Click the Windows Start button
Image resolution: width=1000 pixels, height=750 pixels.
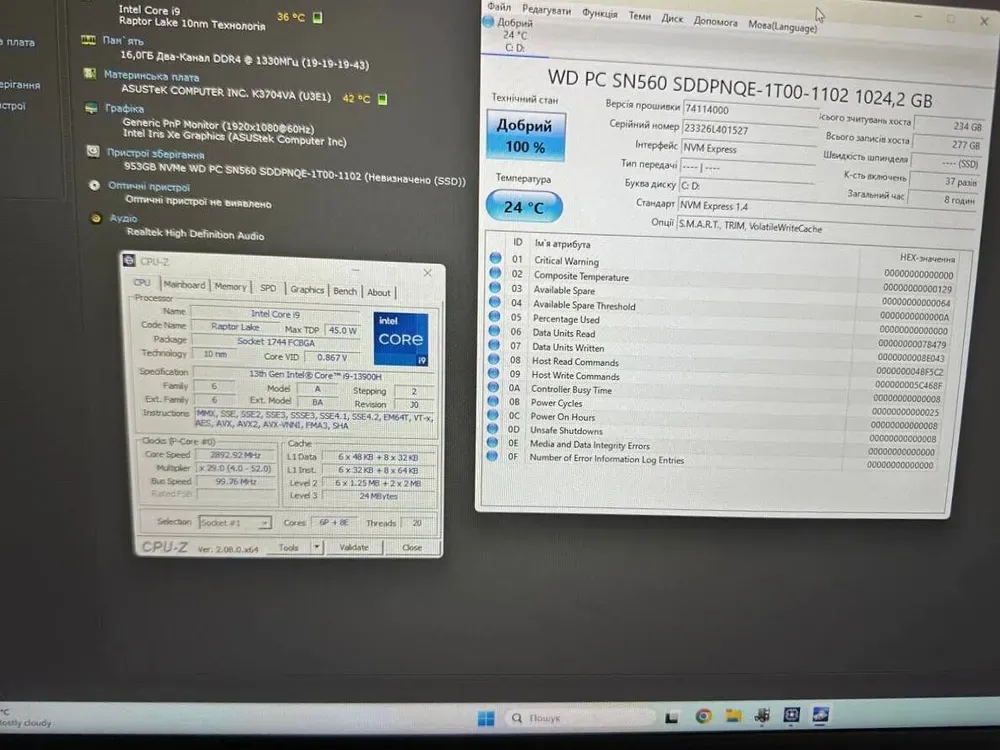tap(486, 718)
